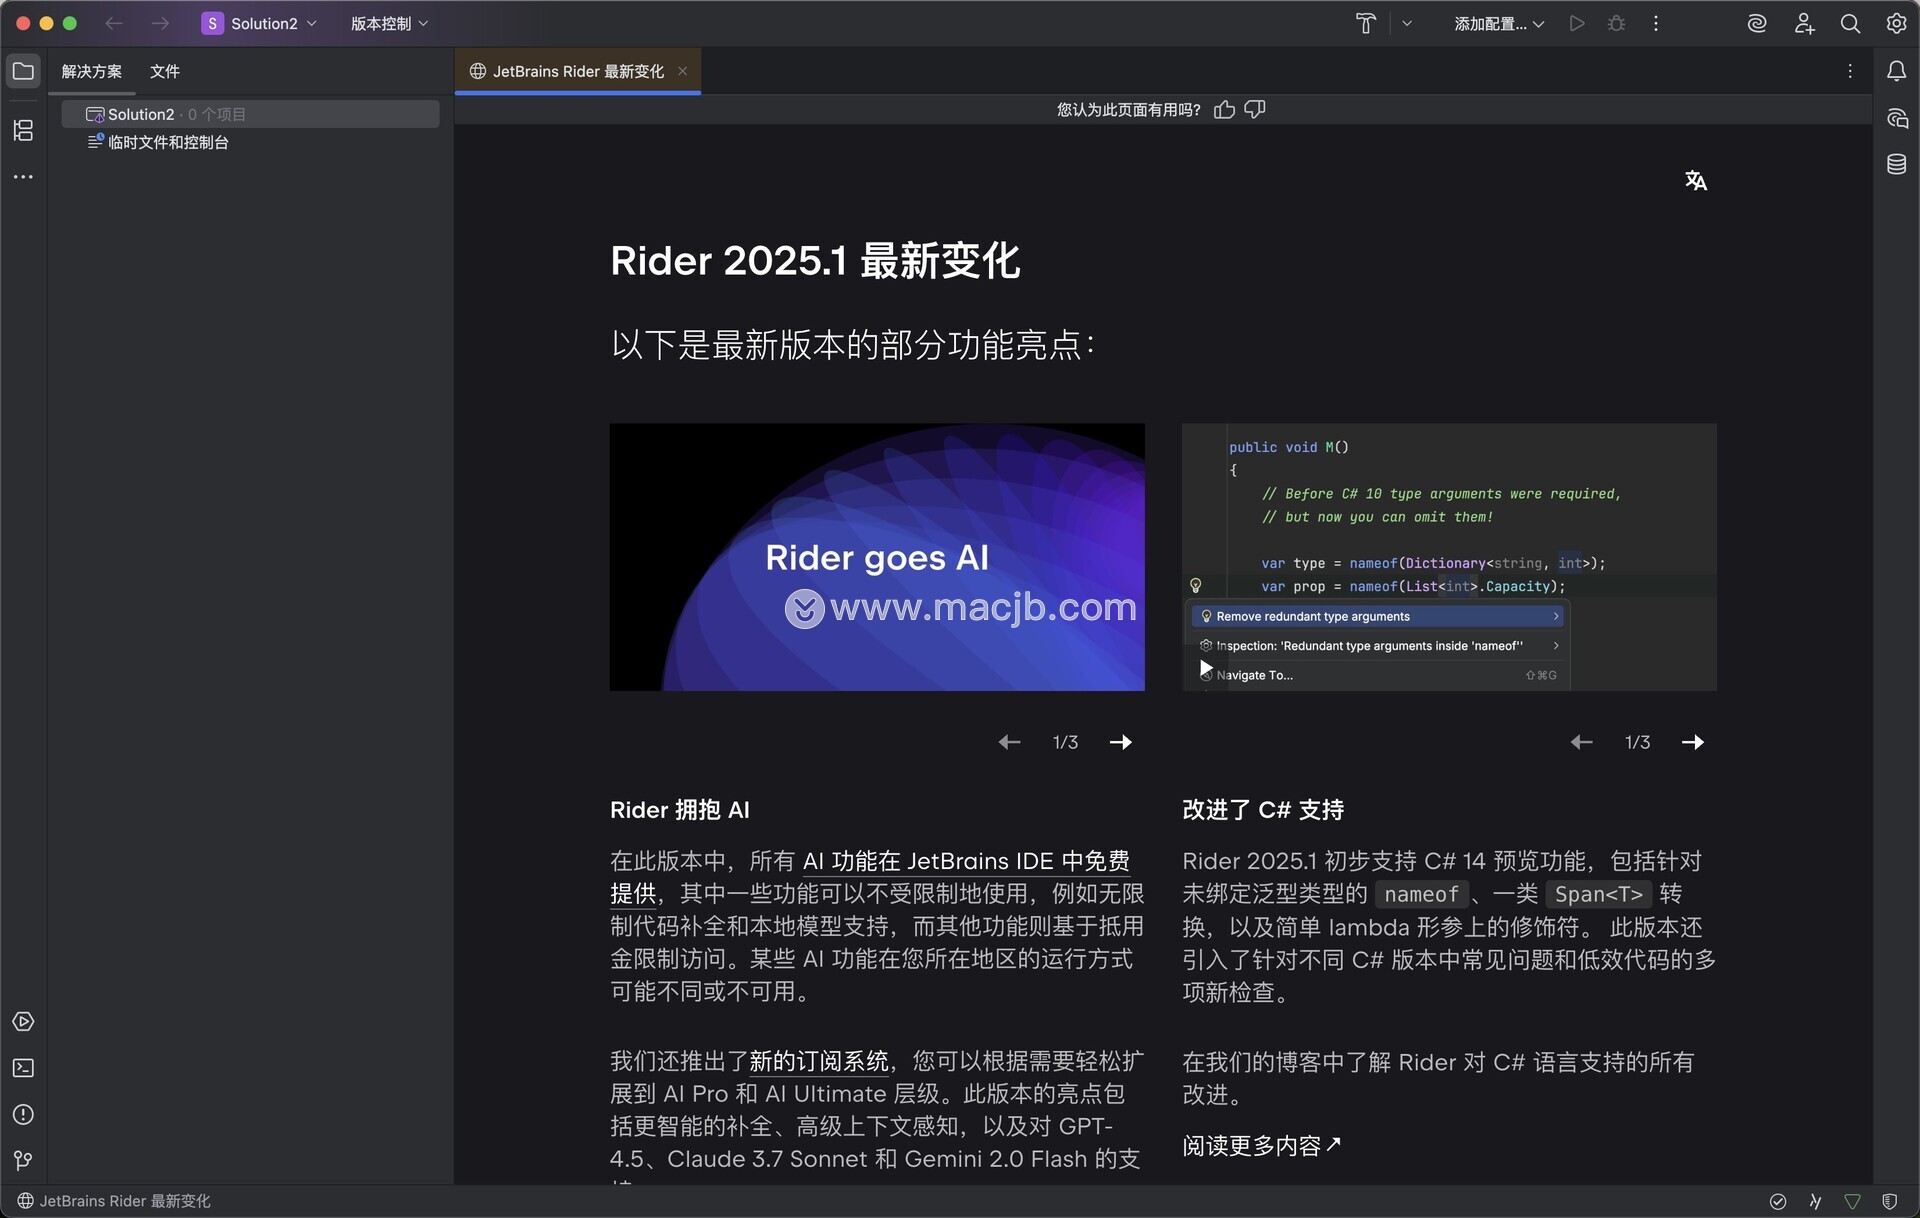
Task: Open the Database tool window icon
Action: (x=1896, y=164)
